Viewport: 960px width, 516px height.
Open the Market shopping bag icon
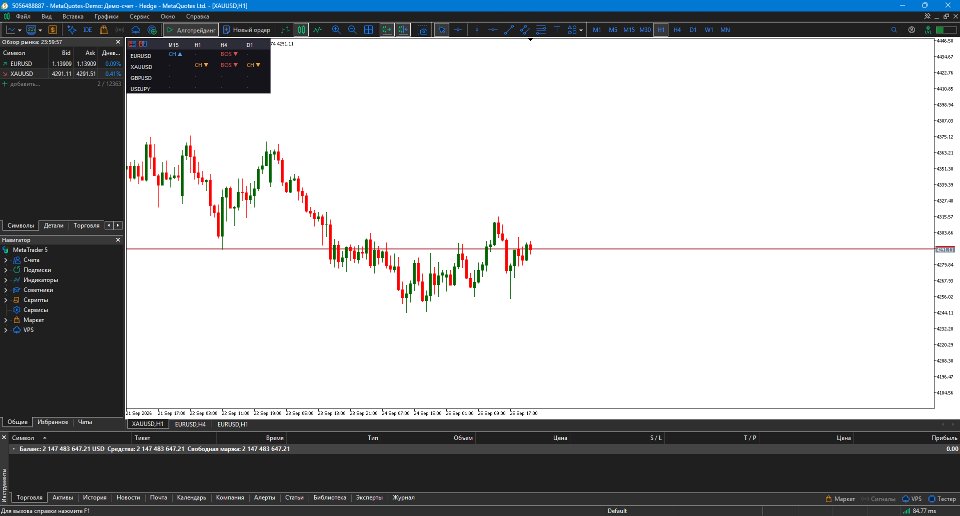pyautogui.click(x=104, y=29)
